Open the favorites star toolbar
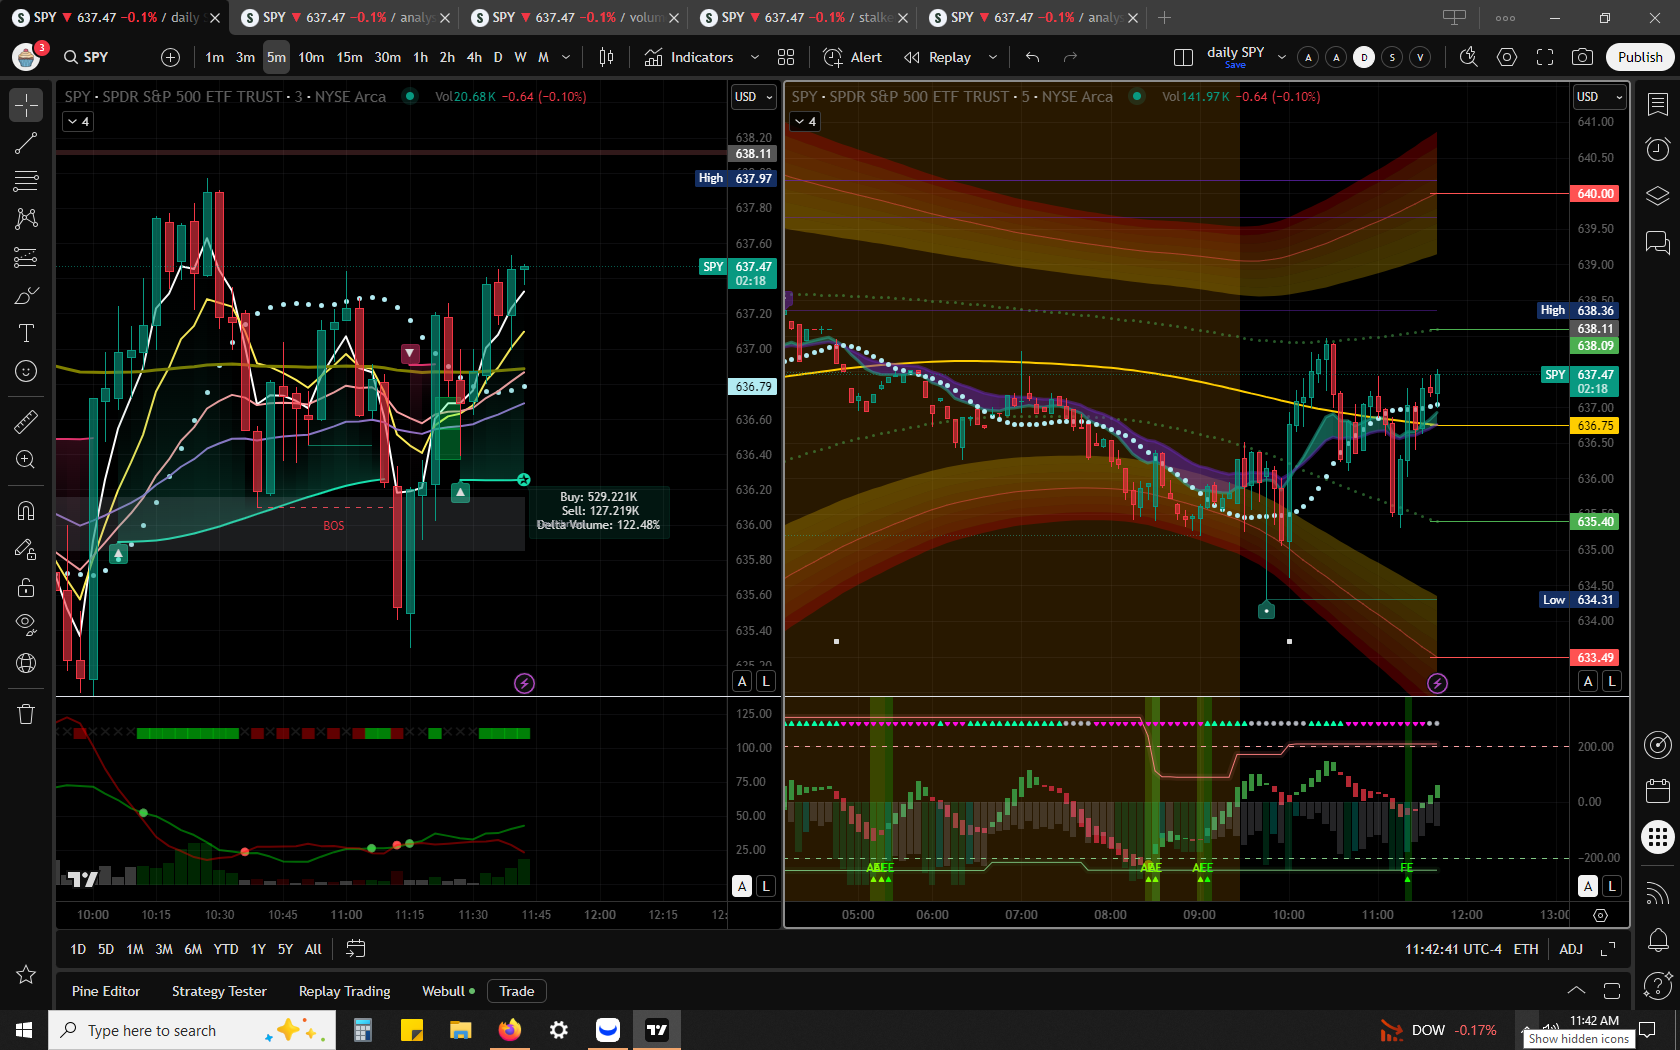1680x1050 pixels. [x=26, y=974]
